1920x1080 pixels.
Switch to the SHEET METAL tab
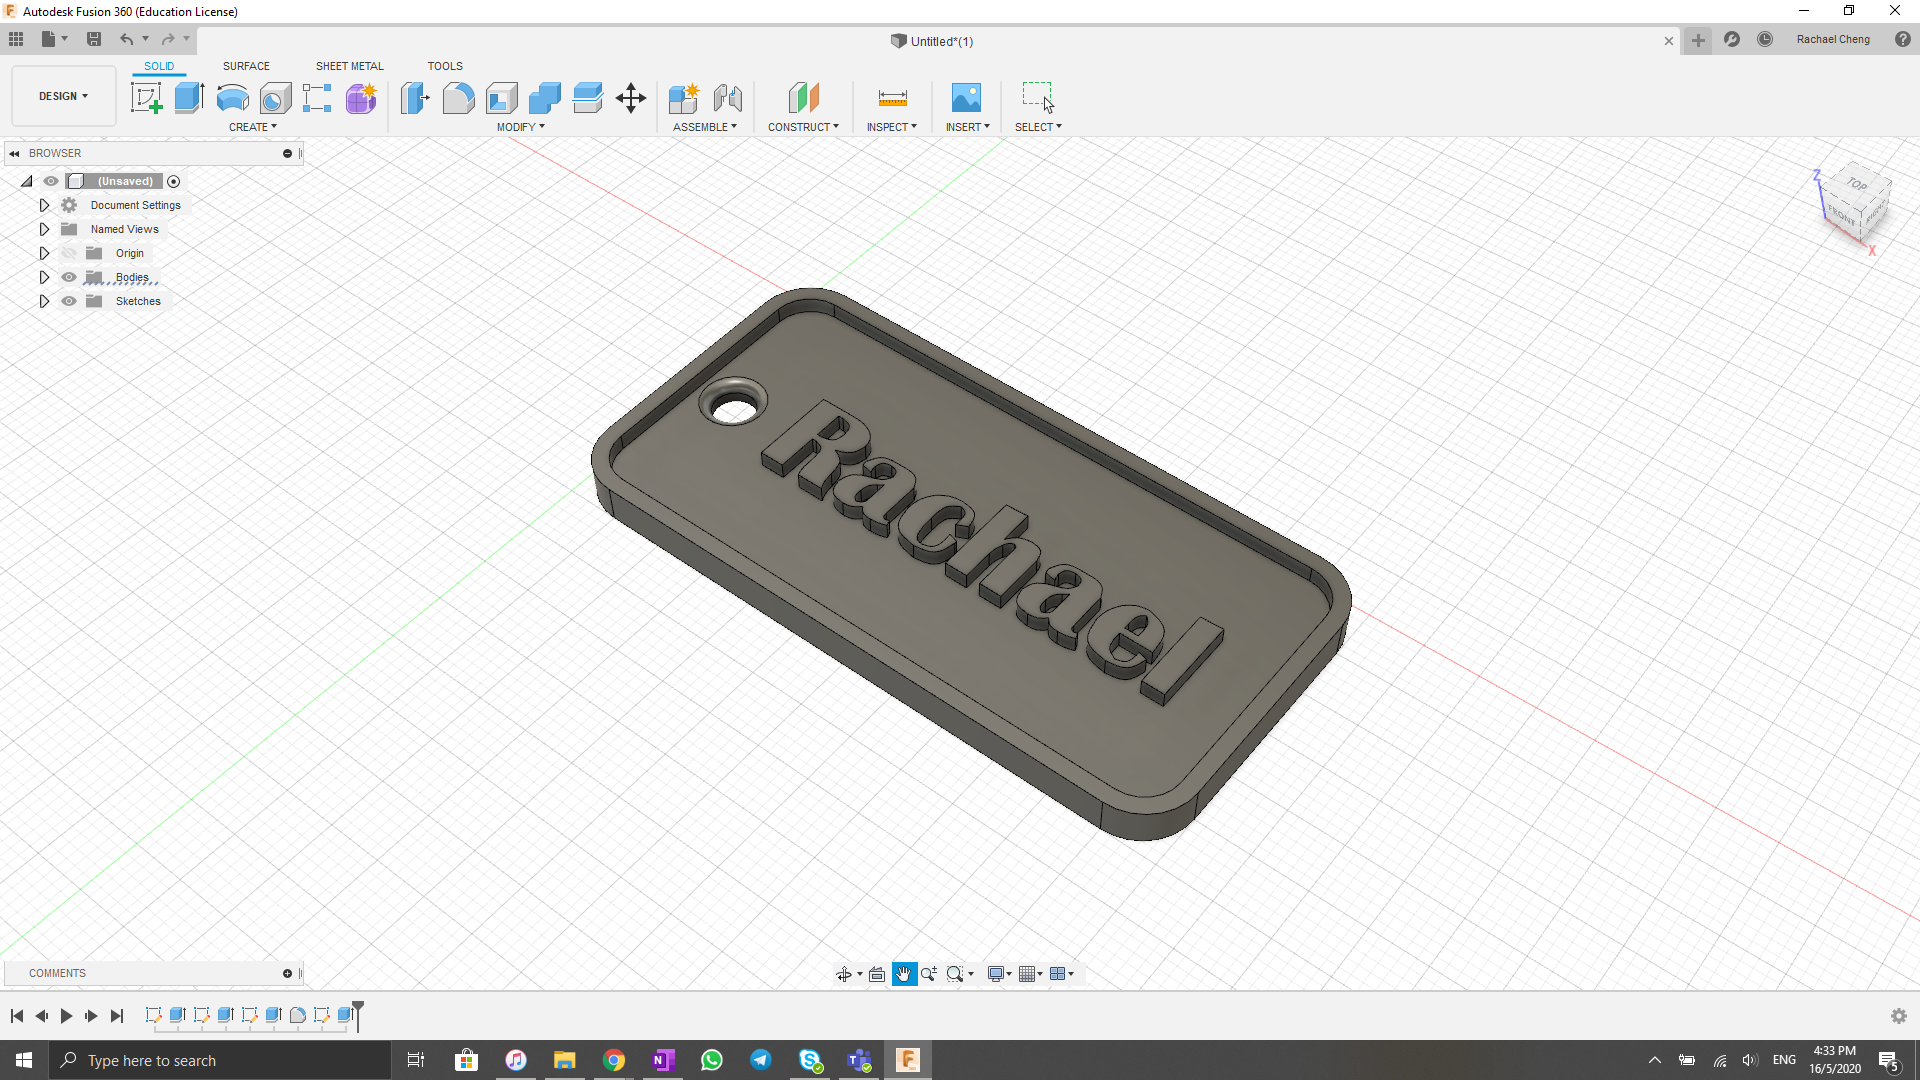pos(349,66)
